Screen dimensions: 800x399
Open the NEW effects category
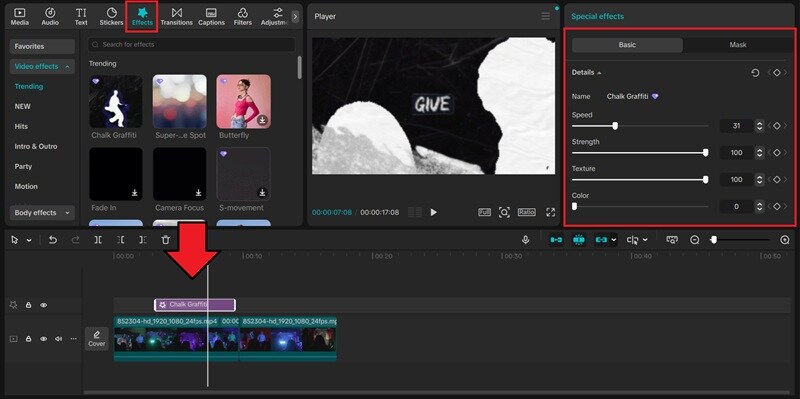22,107
